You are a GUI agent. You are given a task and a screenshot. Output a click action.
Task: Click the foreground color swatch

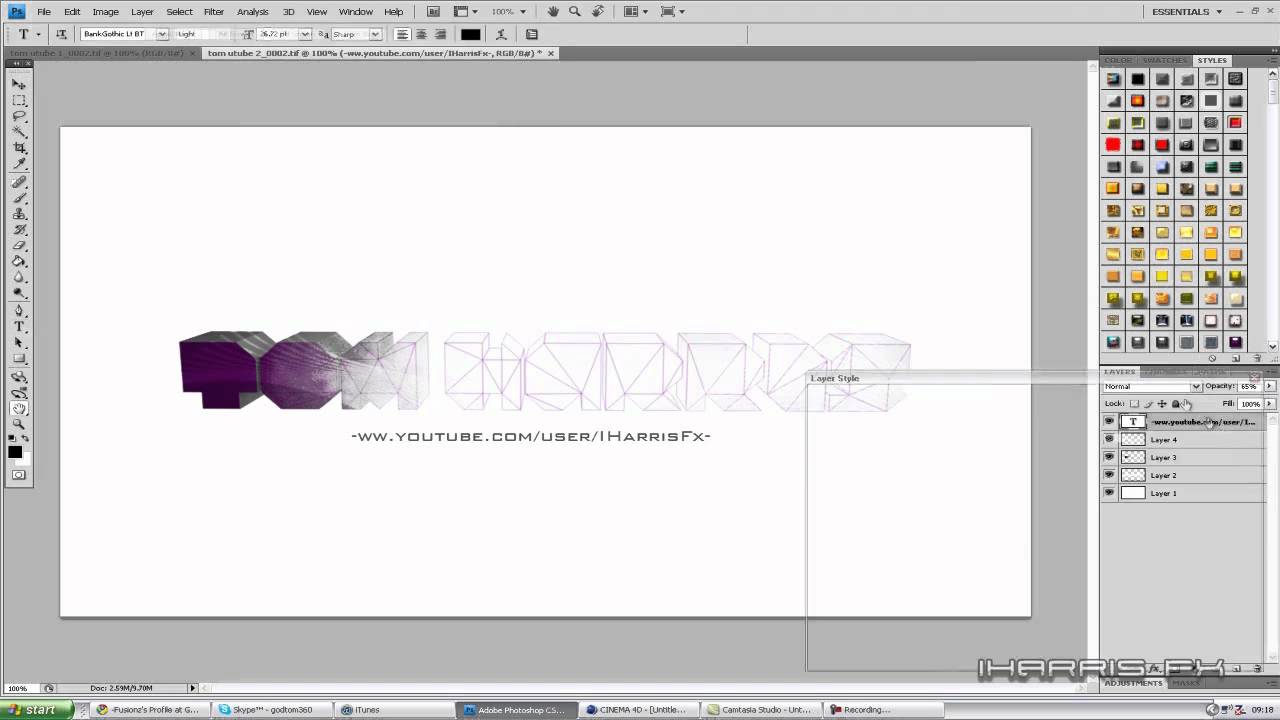(x=15, y=452)
